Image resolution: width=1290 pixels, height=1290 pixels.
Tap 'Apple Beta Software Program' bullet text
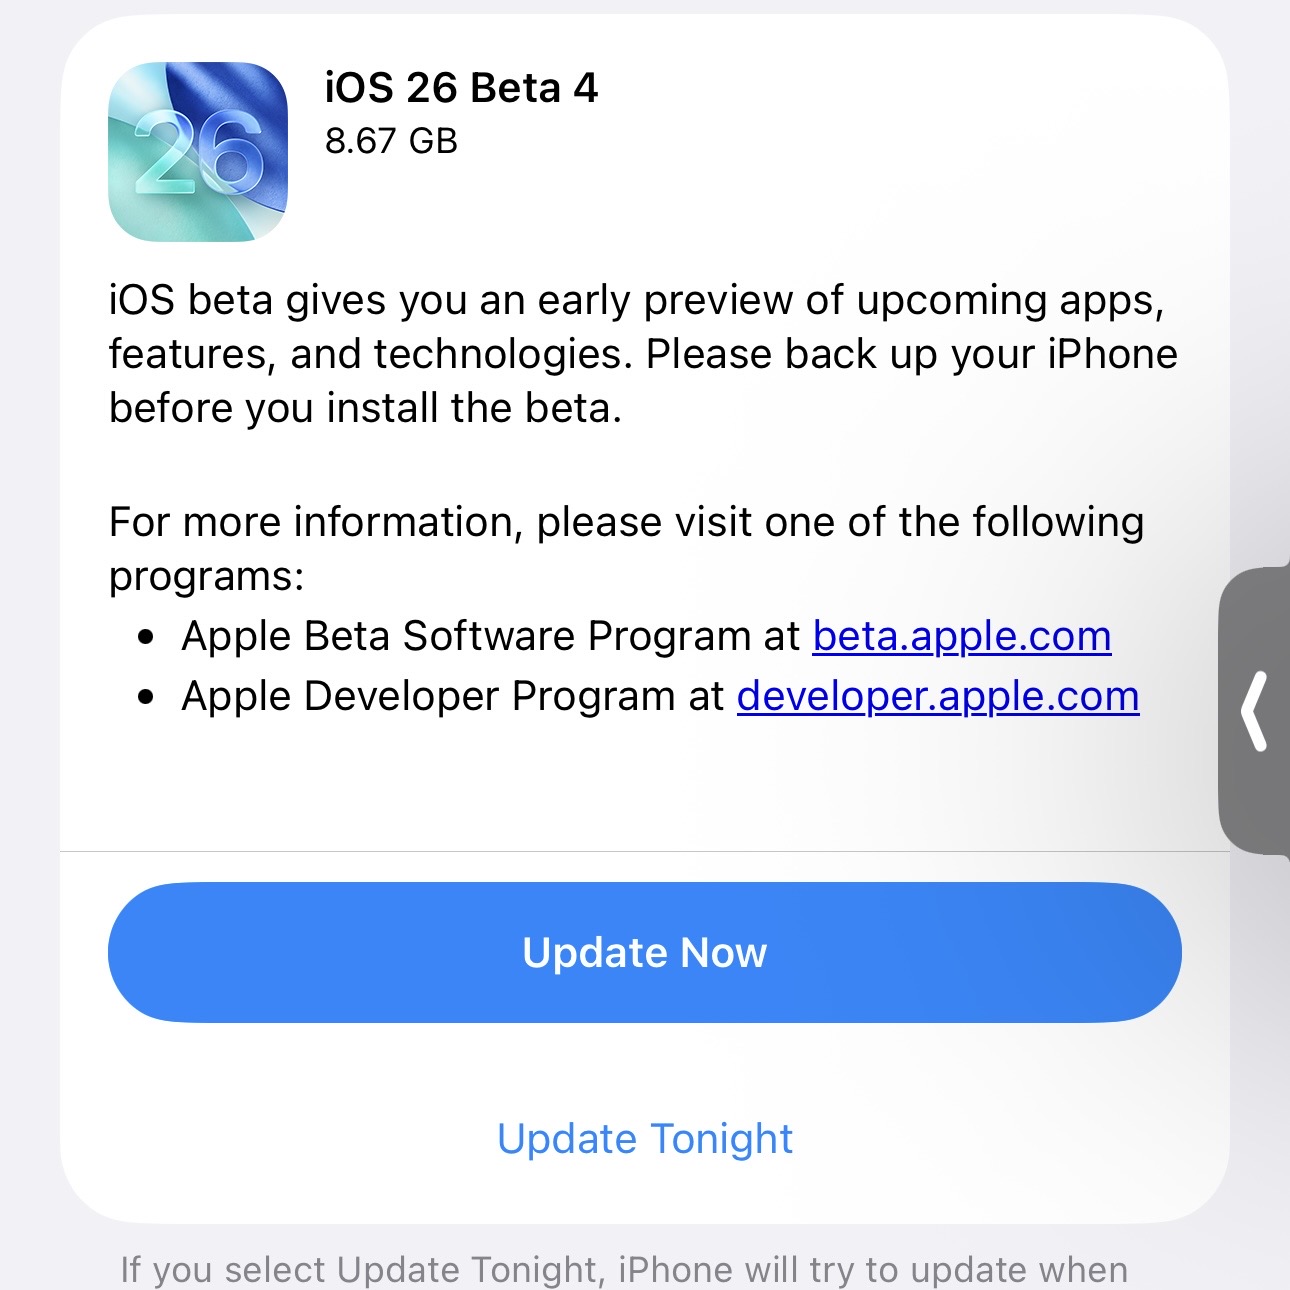point(490,637)
